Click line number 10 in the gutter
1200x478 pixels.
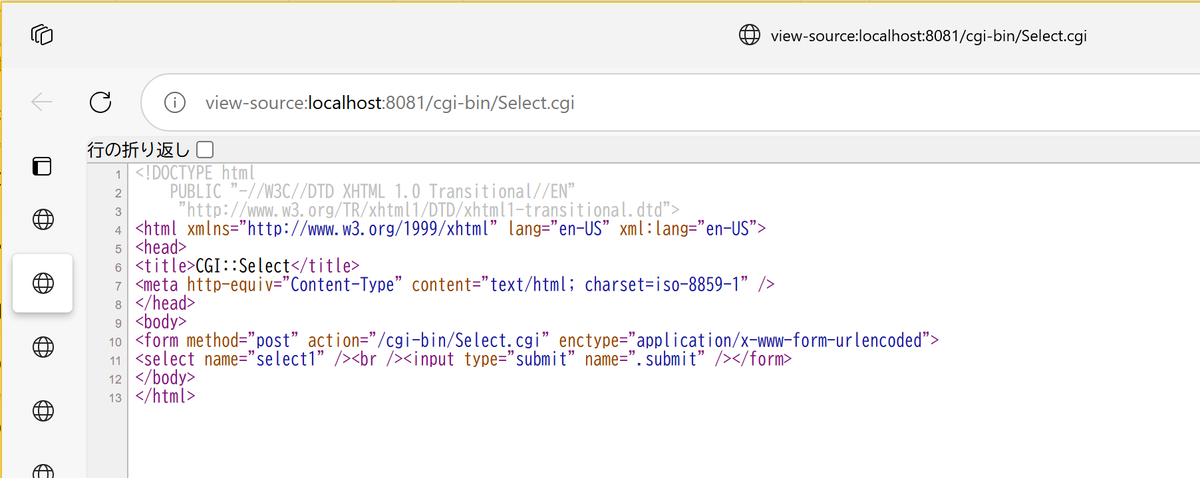[x=115, y=342]
